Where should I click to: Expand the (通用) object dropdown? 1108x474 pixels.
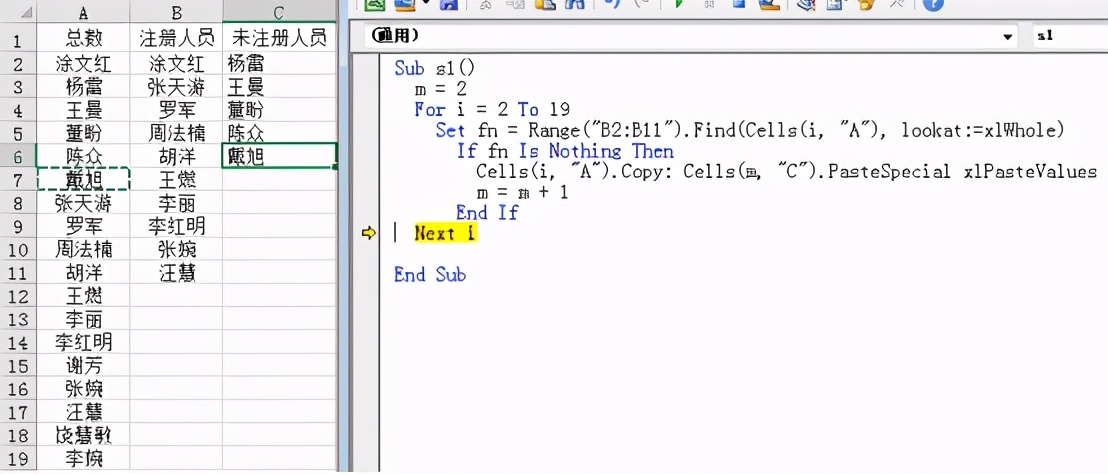tap(1008, 36)
